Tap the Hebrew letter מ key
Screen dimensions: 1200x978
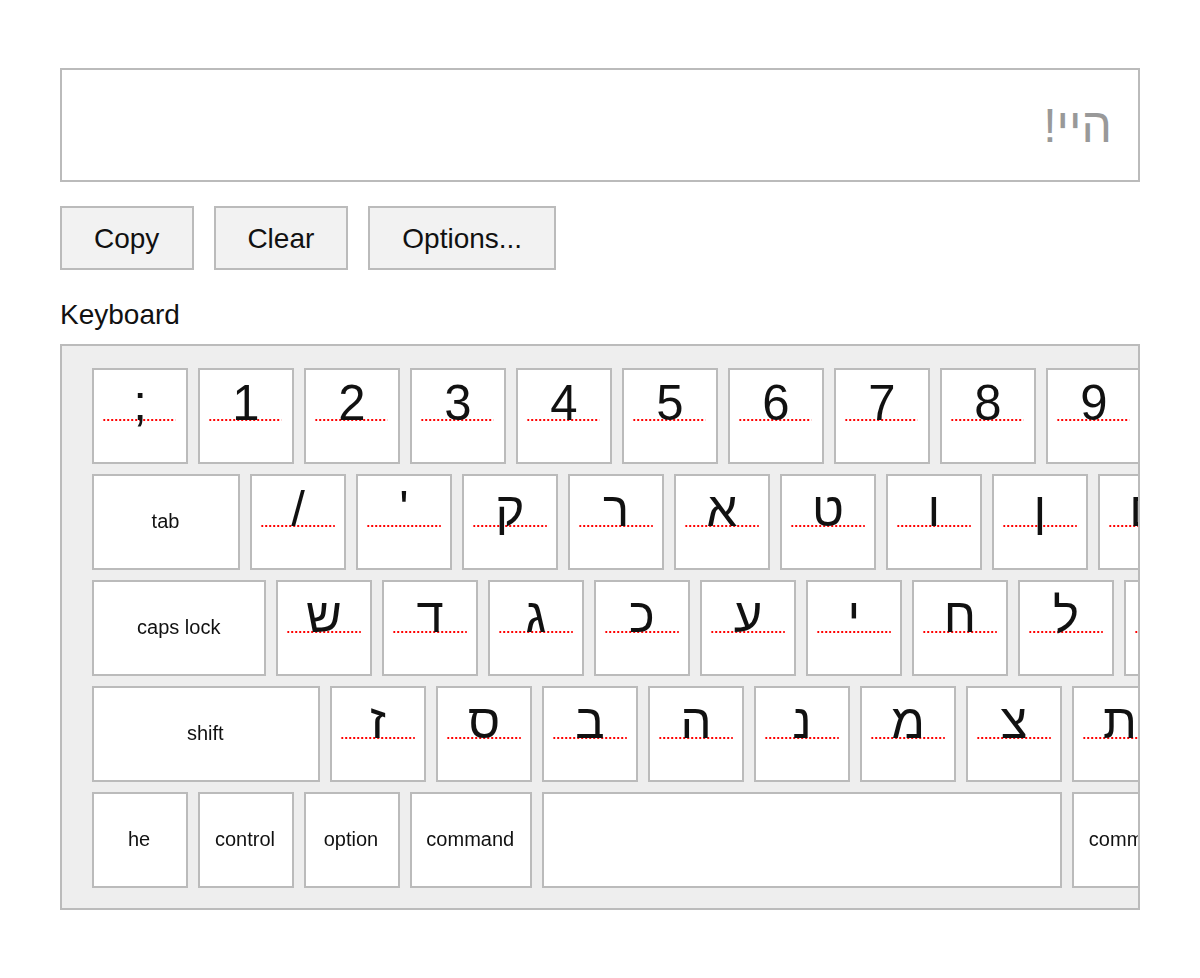[908, 734]
